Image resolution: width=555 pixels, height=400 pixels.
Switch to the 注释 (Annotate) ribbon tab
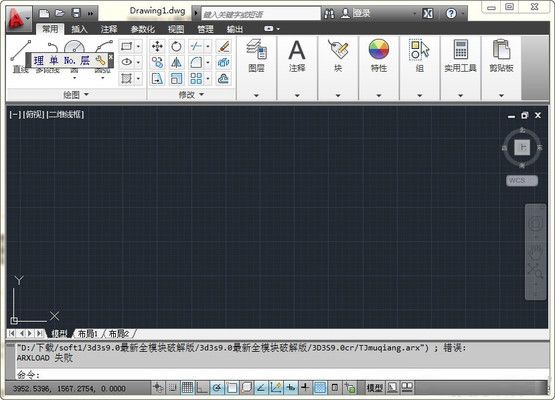(109, 29)
